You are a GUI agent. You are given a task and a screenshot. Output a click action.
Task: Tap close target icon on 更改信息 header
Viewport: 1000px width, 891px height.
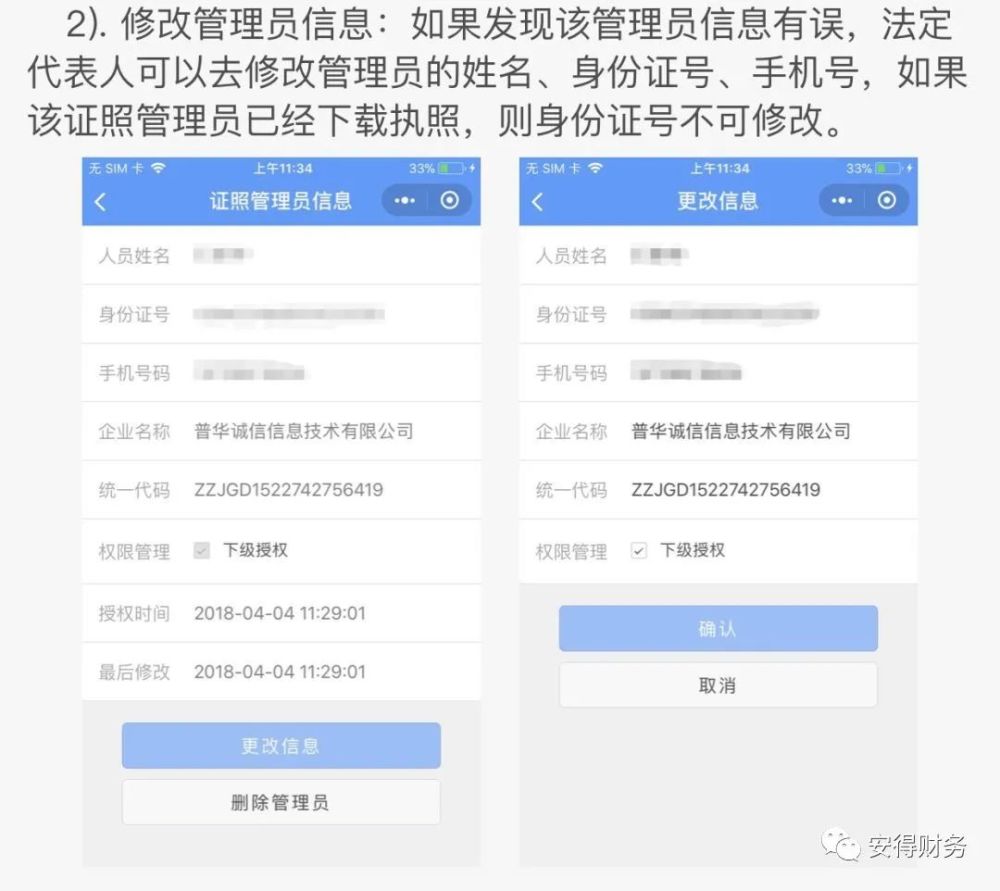tap(886, 201)
